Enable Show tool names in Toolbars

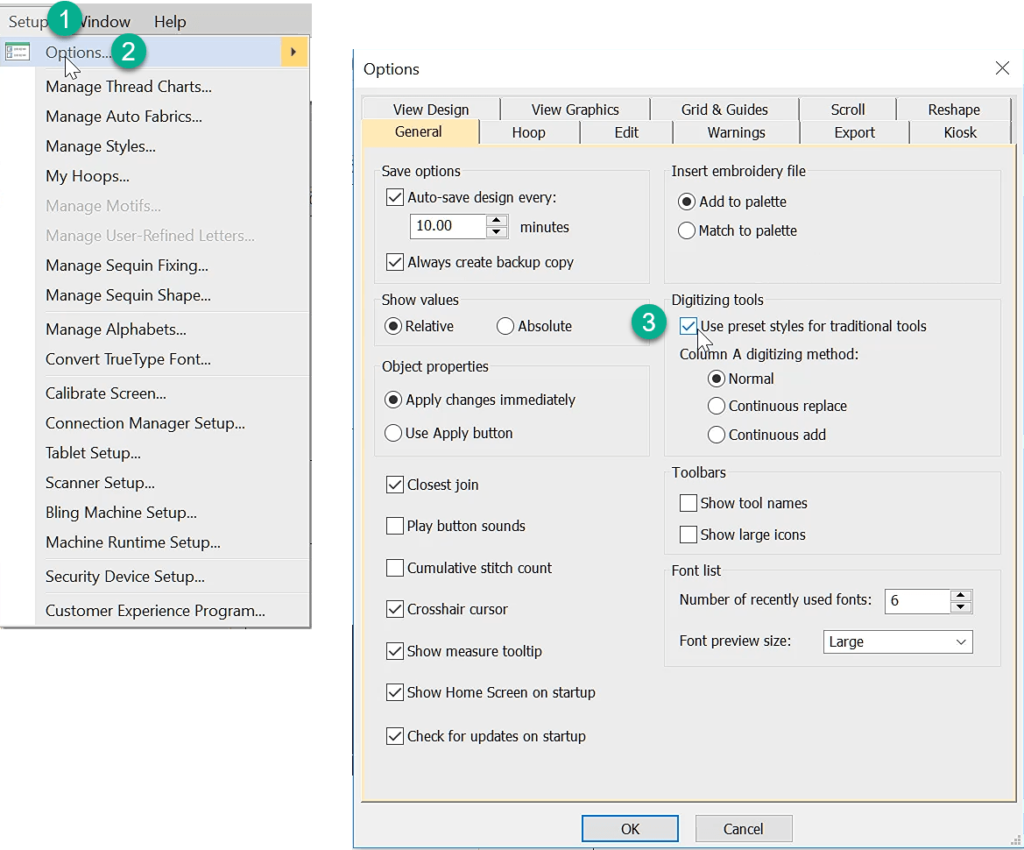pos(687,503)
